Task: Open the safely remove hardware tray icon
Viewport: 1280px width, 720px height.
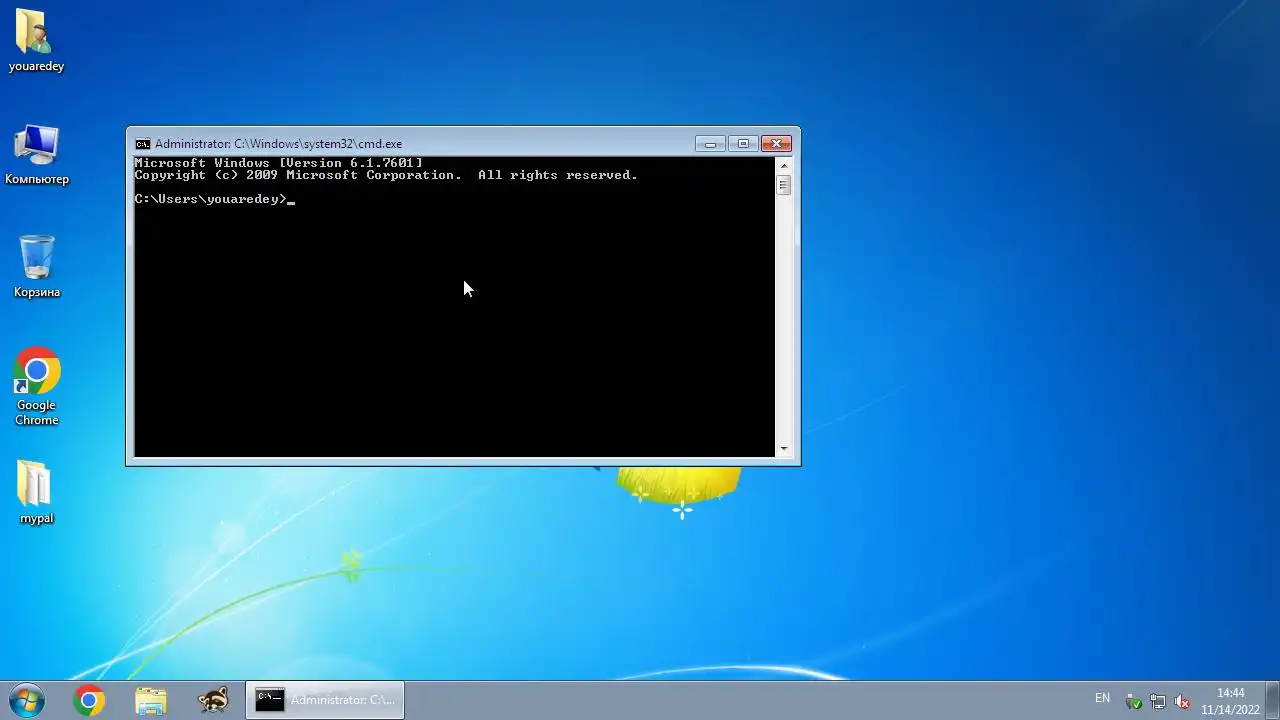Action: tap(1134, 701)
